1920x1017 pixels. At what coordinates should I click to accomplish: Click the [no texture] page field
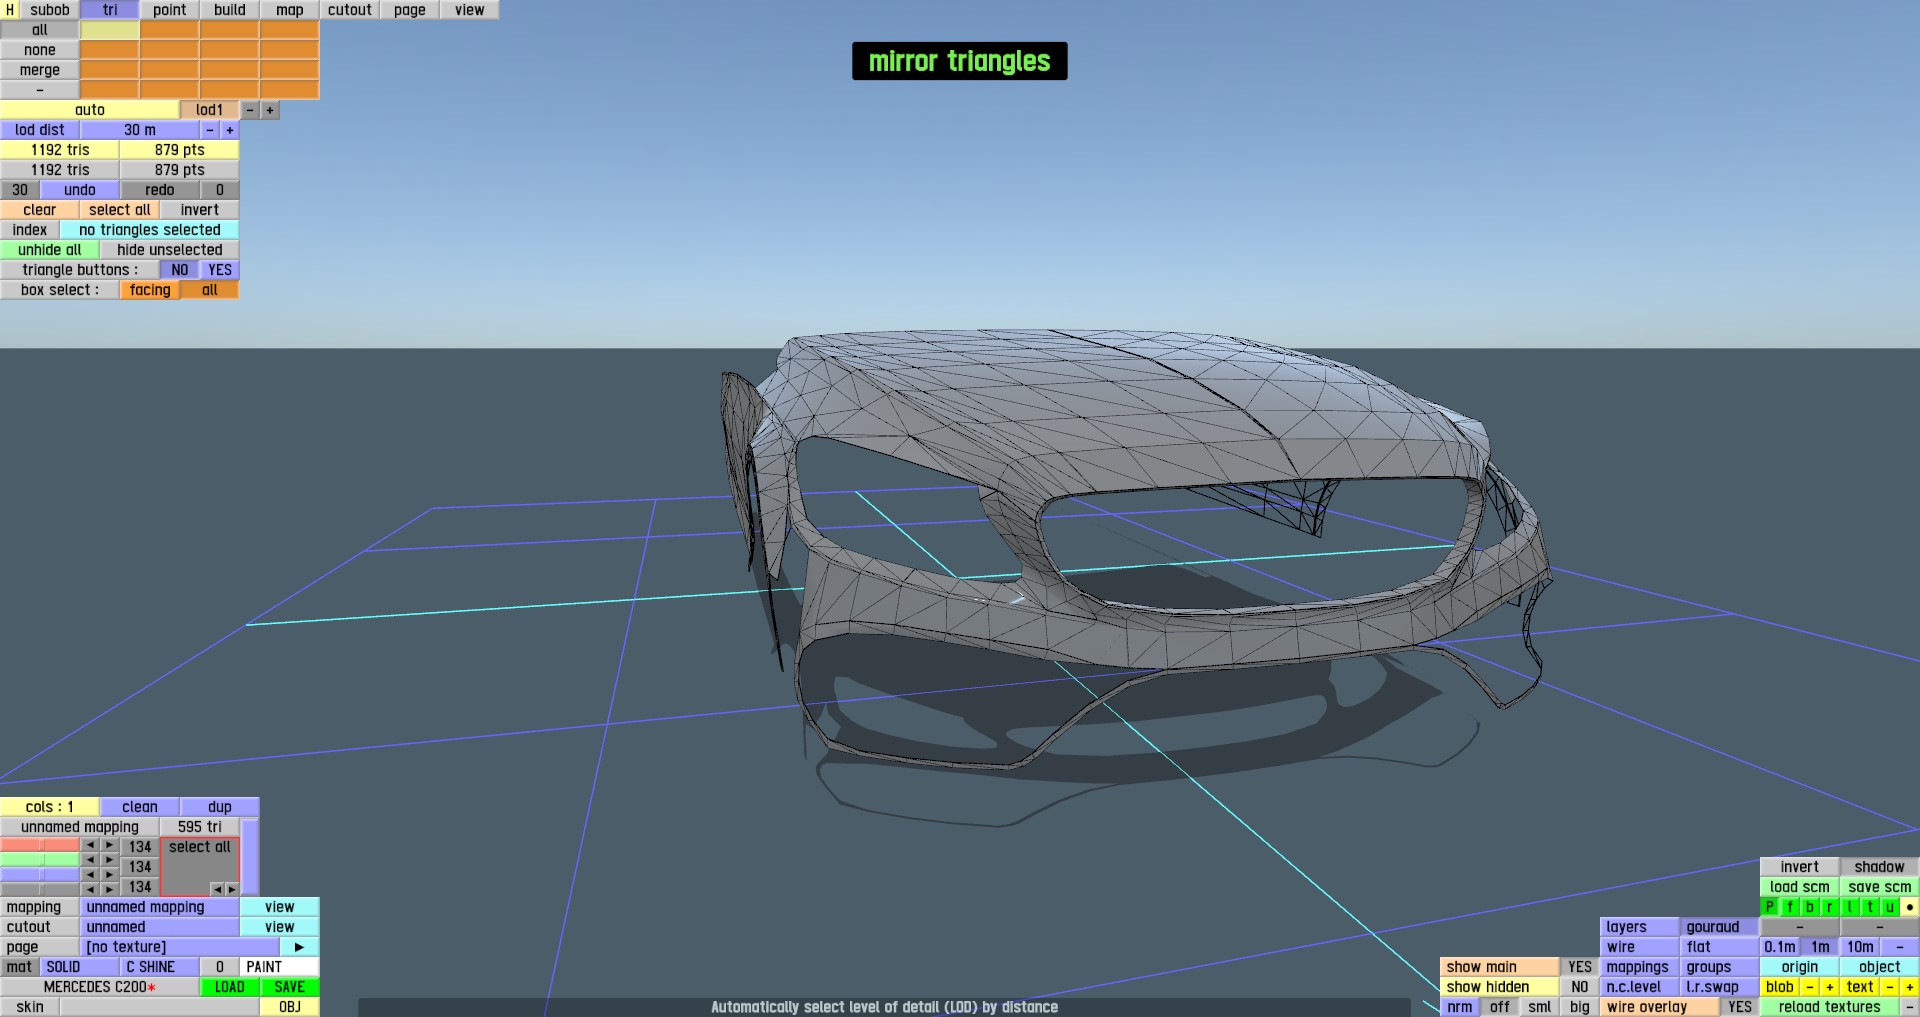(x=180, y=947)
